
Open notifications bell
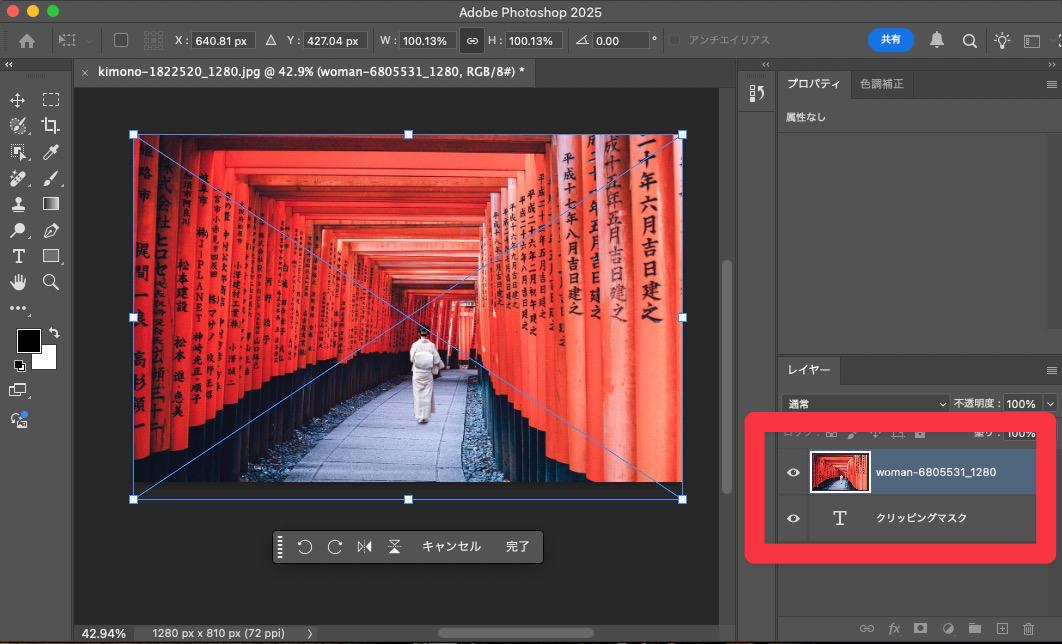937,40
